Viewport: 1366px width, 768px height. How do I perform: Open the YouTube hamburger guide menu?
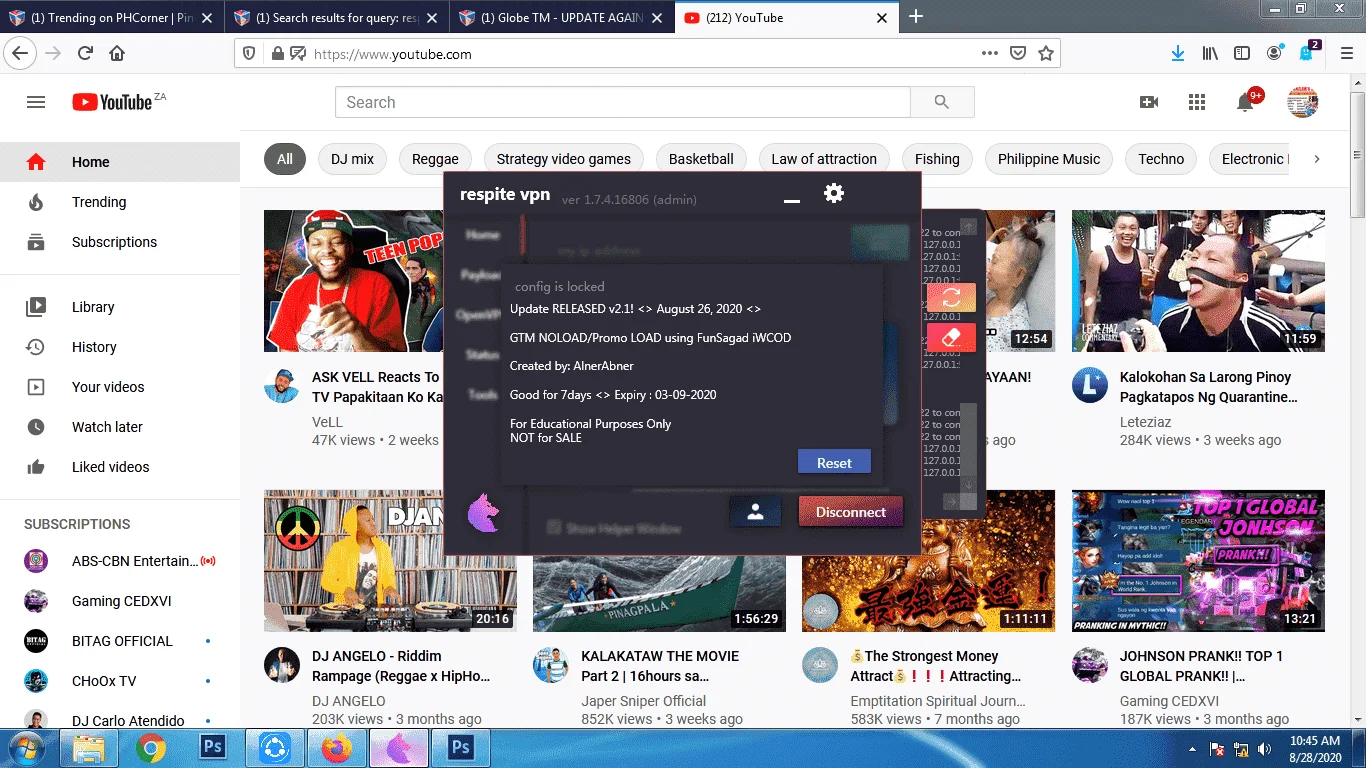pyautogui.click(x=36, y=102)
